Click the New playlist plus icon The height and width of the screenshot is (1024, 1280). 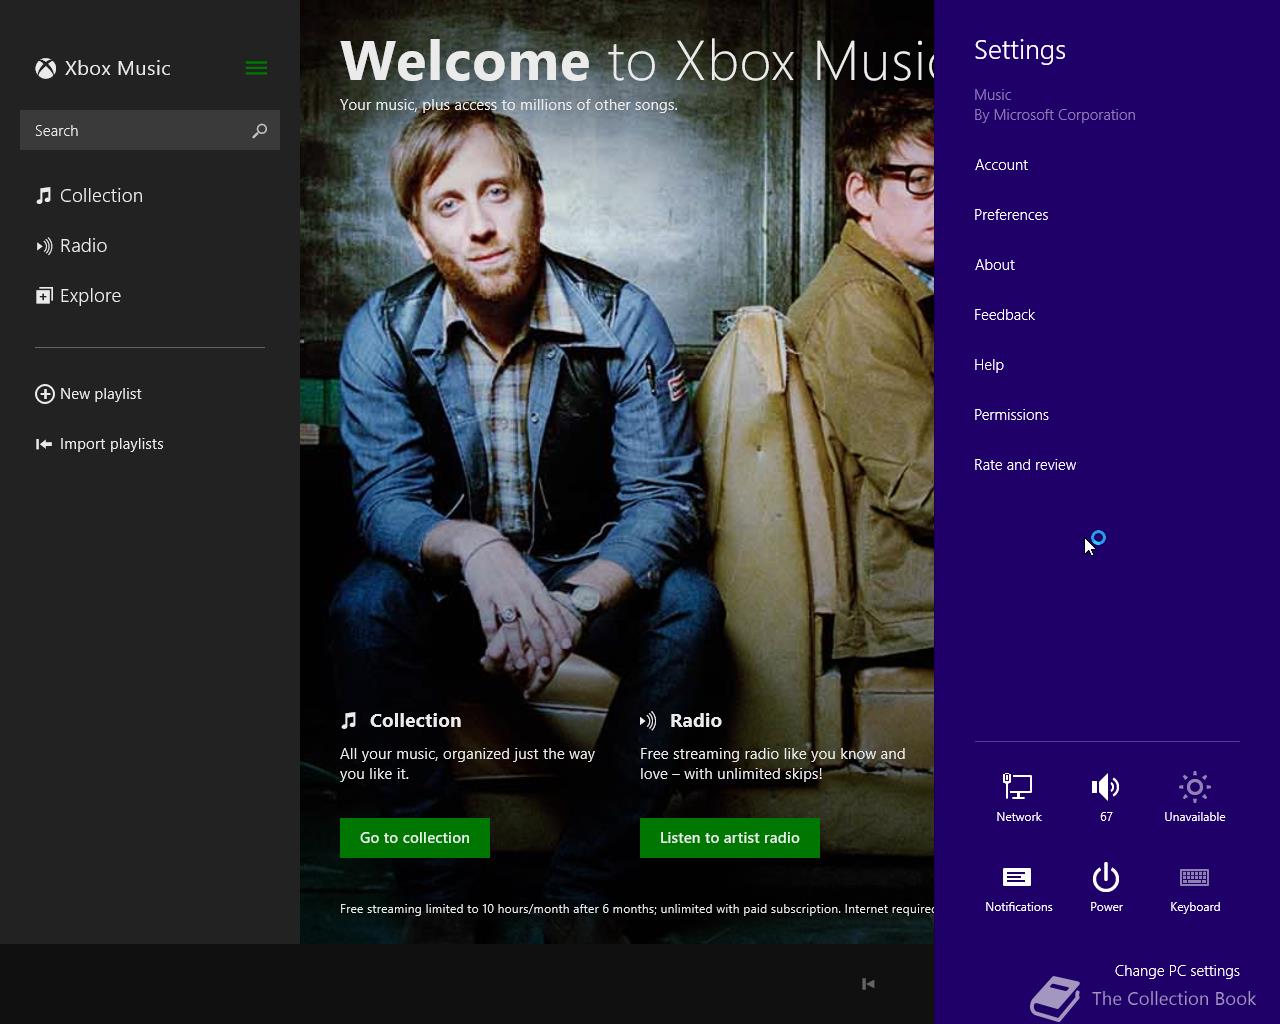click(x=44, y=394)
